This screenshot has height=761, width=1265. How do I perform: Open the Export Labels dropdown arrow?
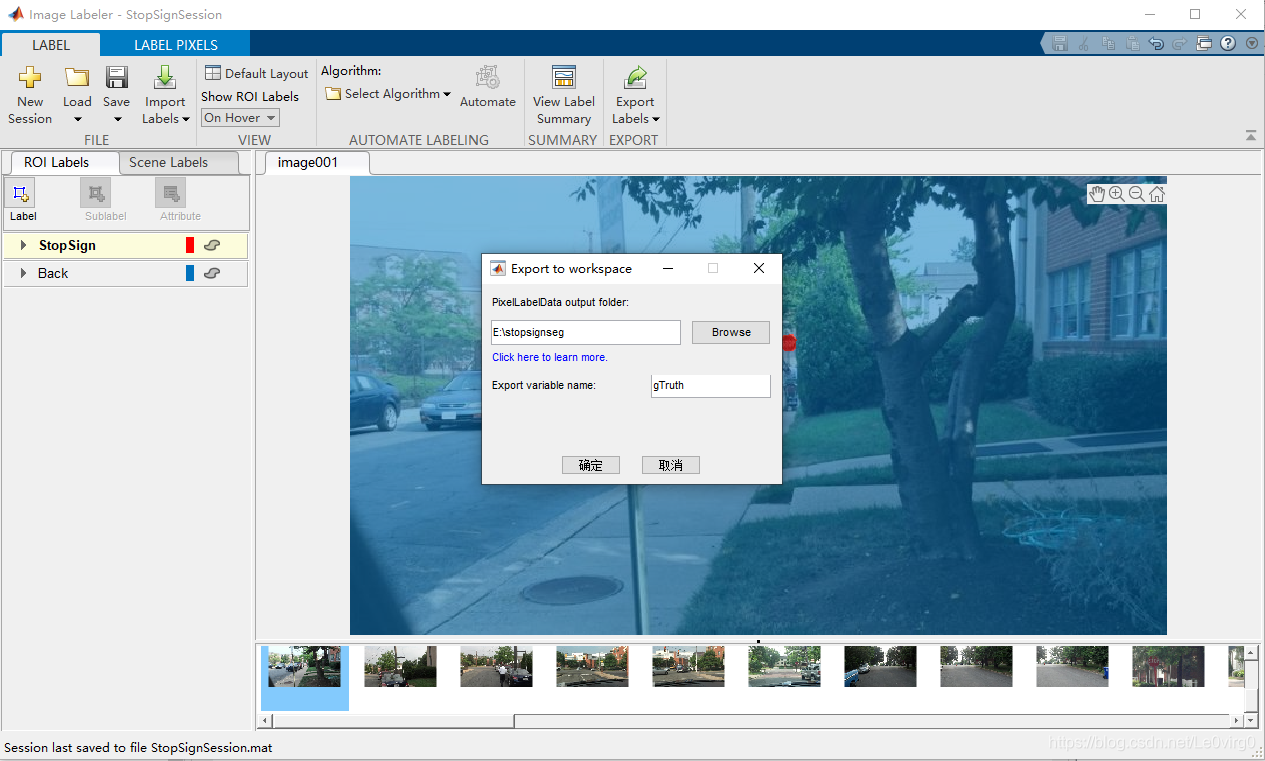click(x=656, y=119)
